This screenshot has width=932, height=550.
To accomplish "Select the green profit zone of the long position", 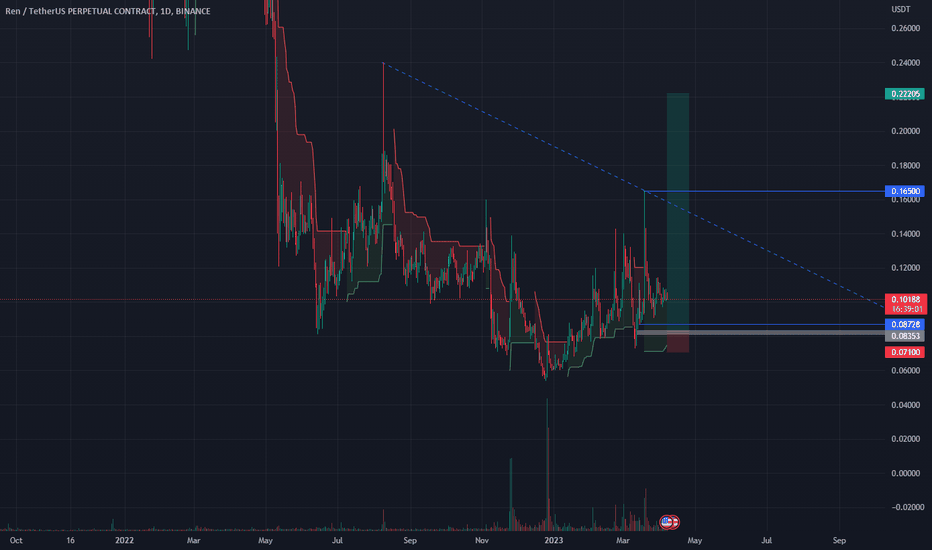I will [x=678, y=212].
